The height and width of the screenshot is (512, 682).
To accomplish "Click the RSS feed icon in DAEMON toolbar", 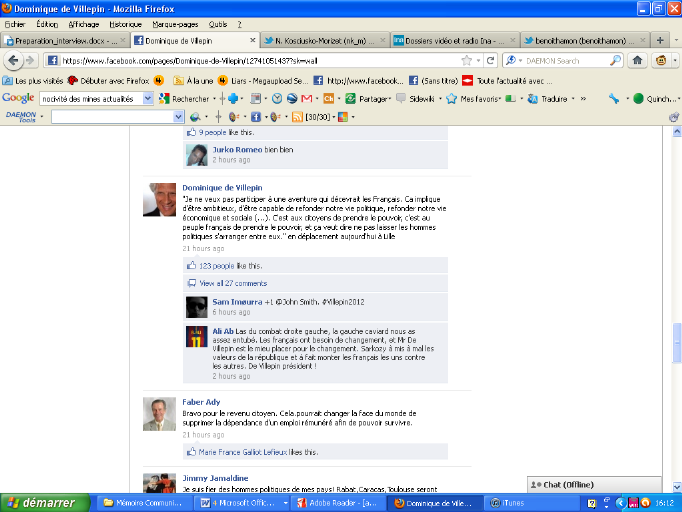I will (x=297, y=117).
